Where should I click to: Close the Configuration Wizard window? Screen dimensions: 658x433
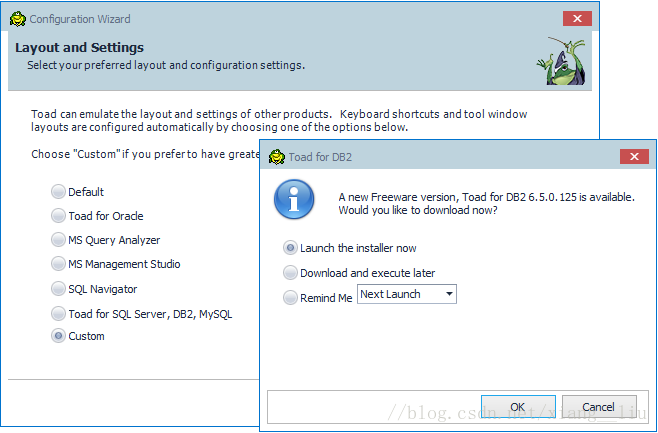pyautogui.click(x=577, y=18)
